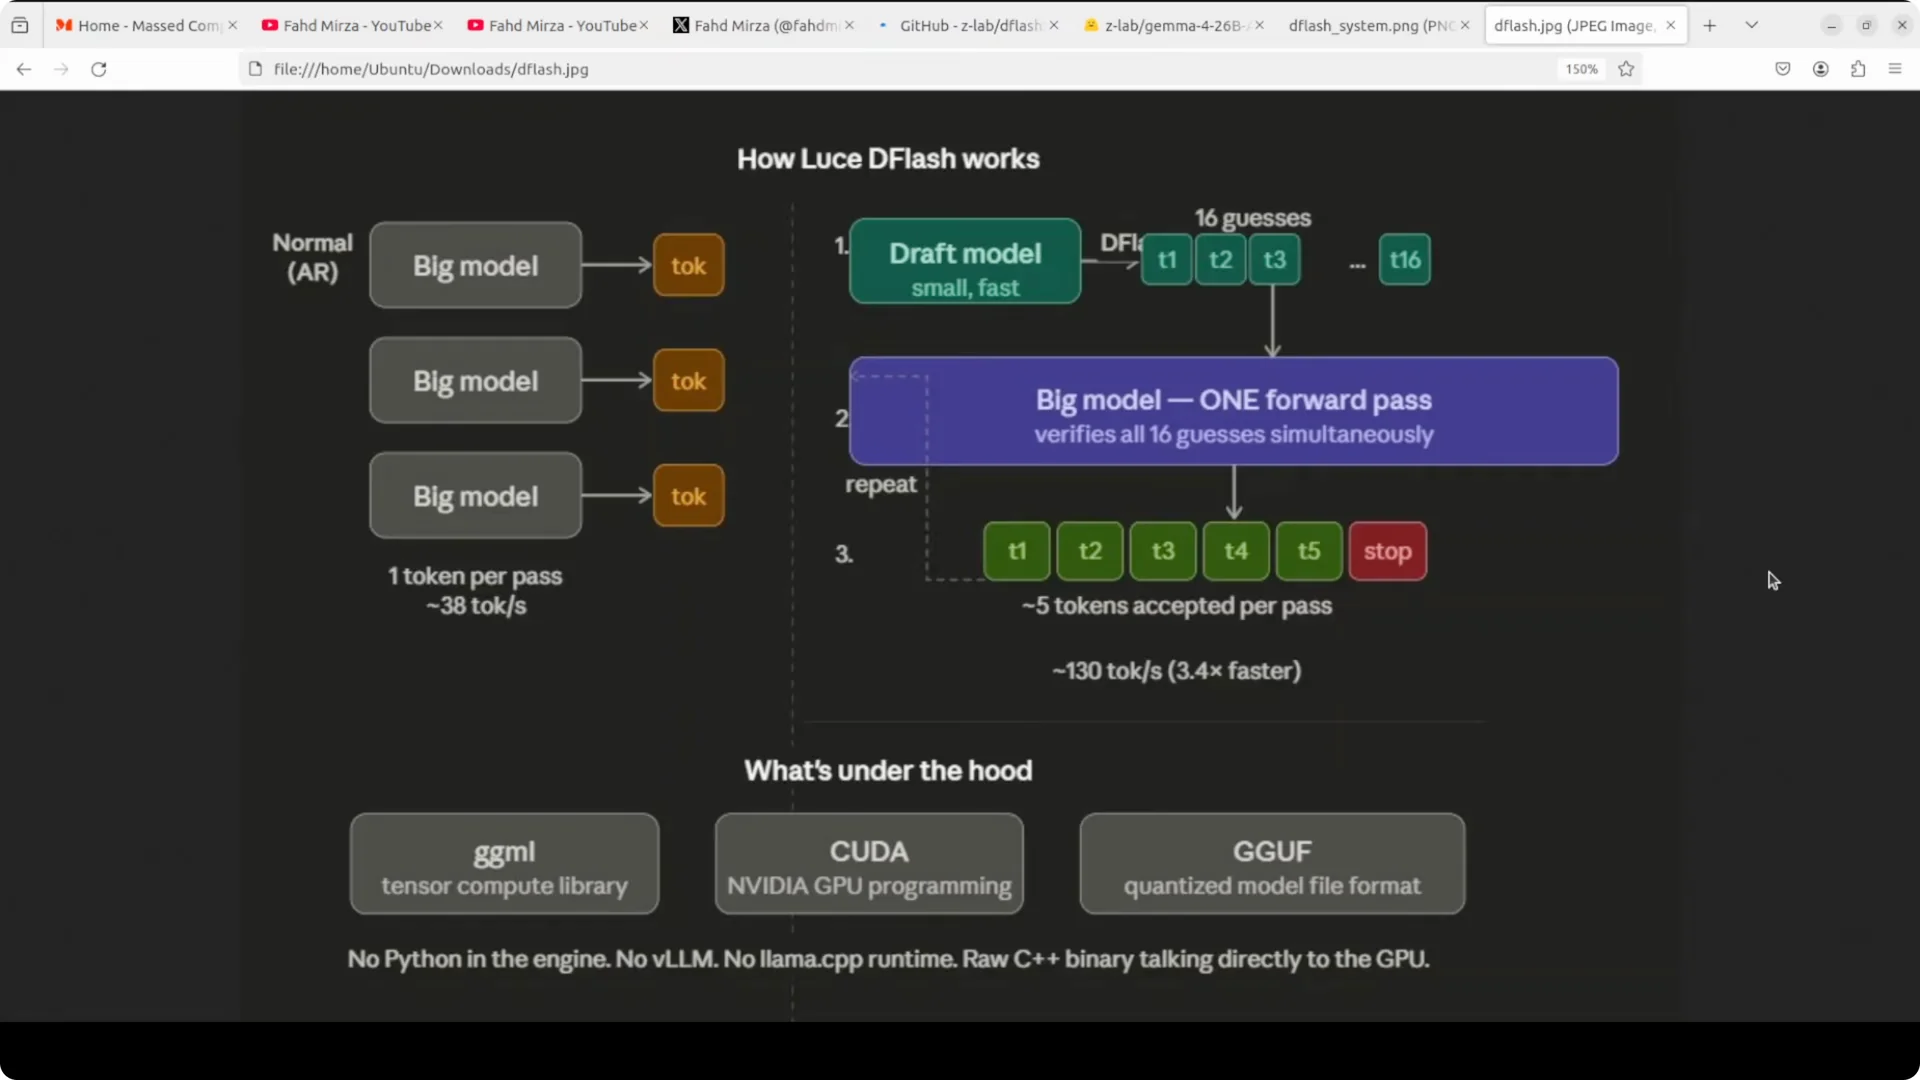The image size is (1920, 1080).
Task: Open a new tab with plus button
Action: point(1710,25)
